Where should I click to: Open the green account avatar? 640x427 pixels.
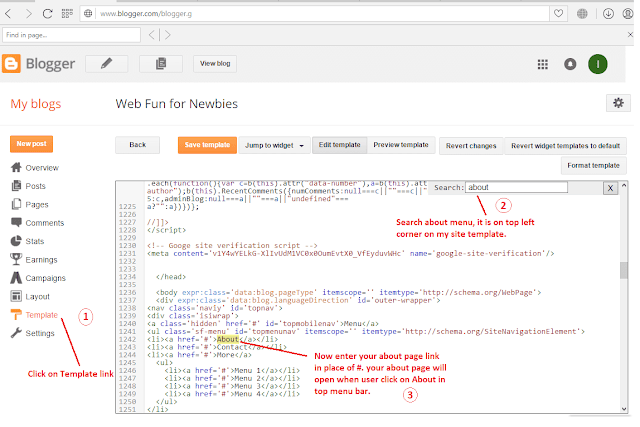(x=598, y=64)
